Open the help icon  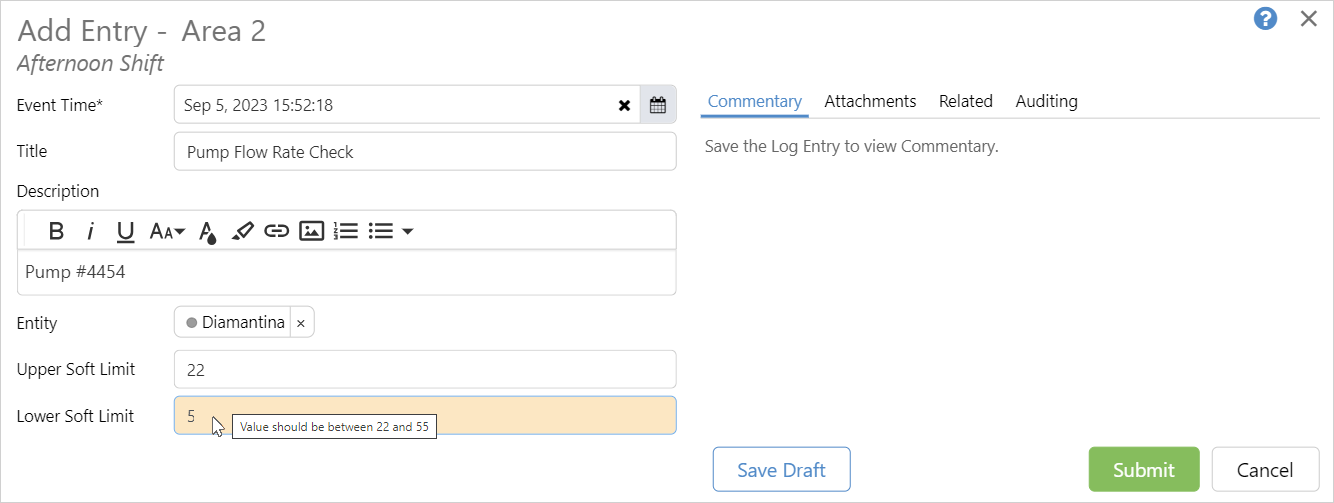coord(1265,18)
